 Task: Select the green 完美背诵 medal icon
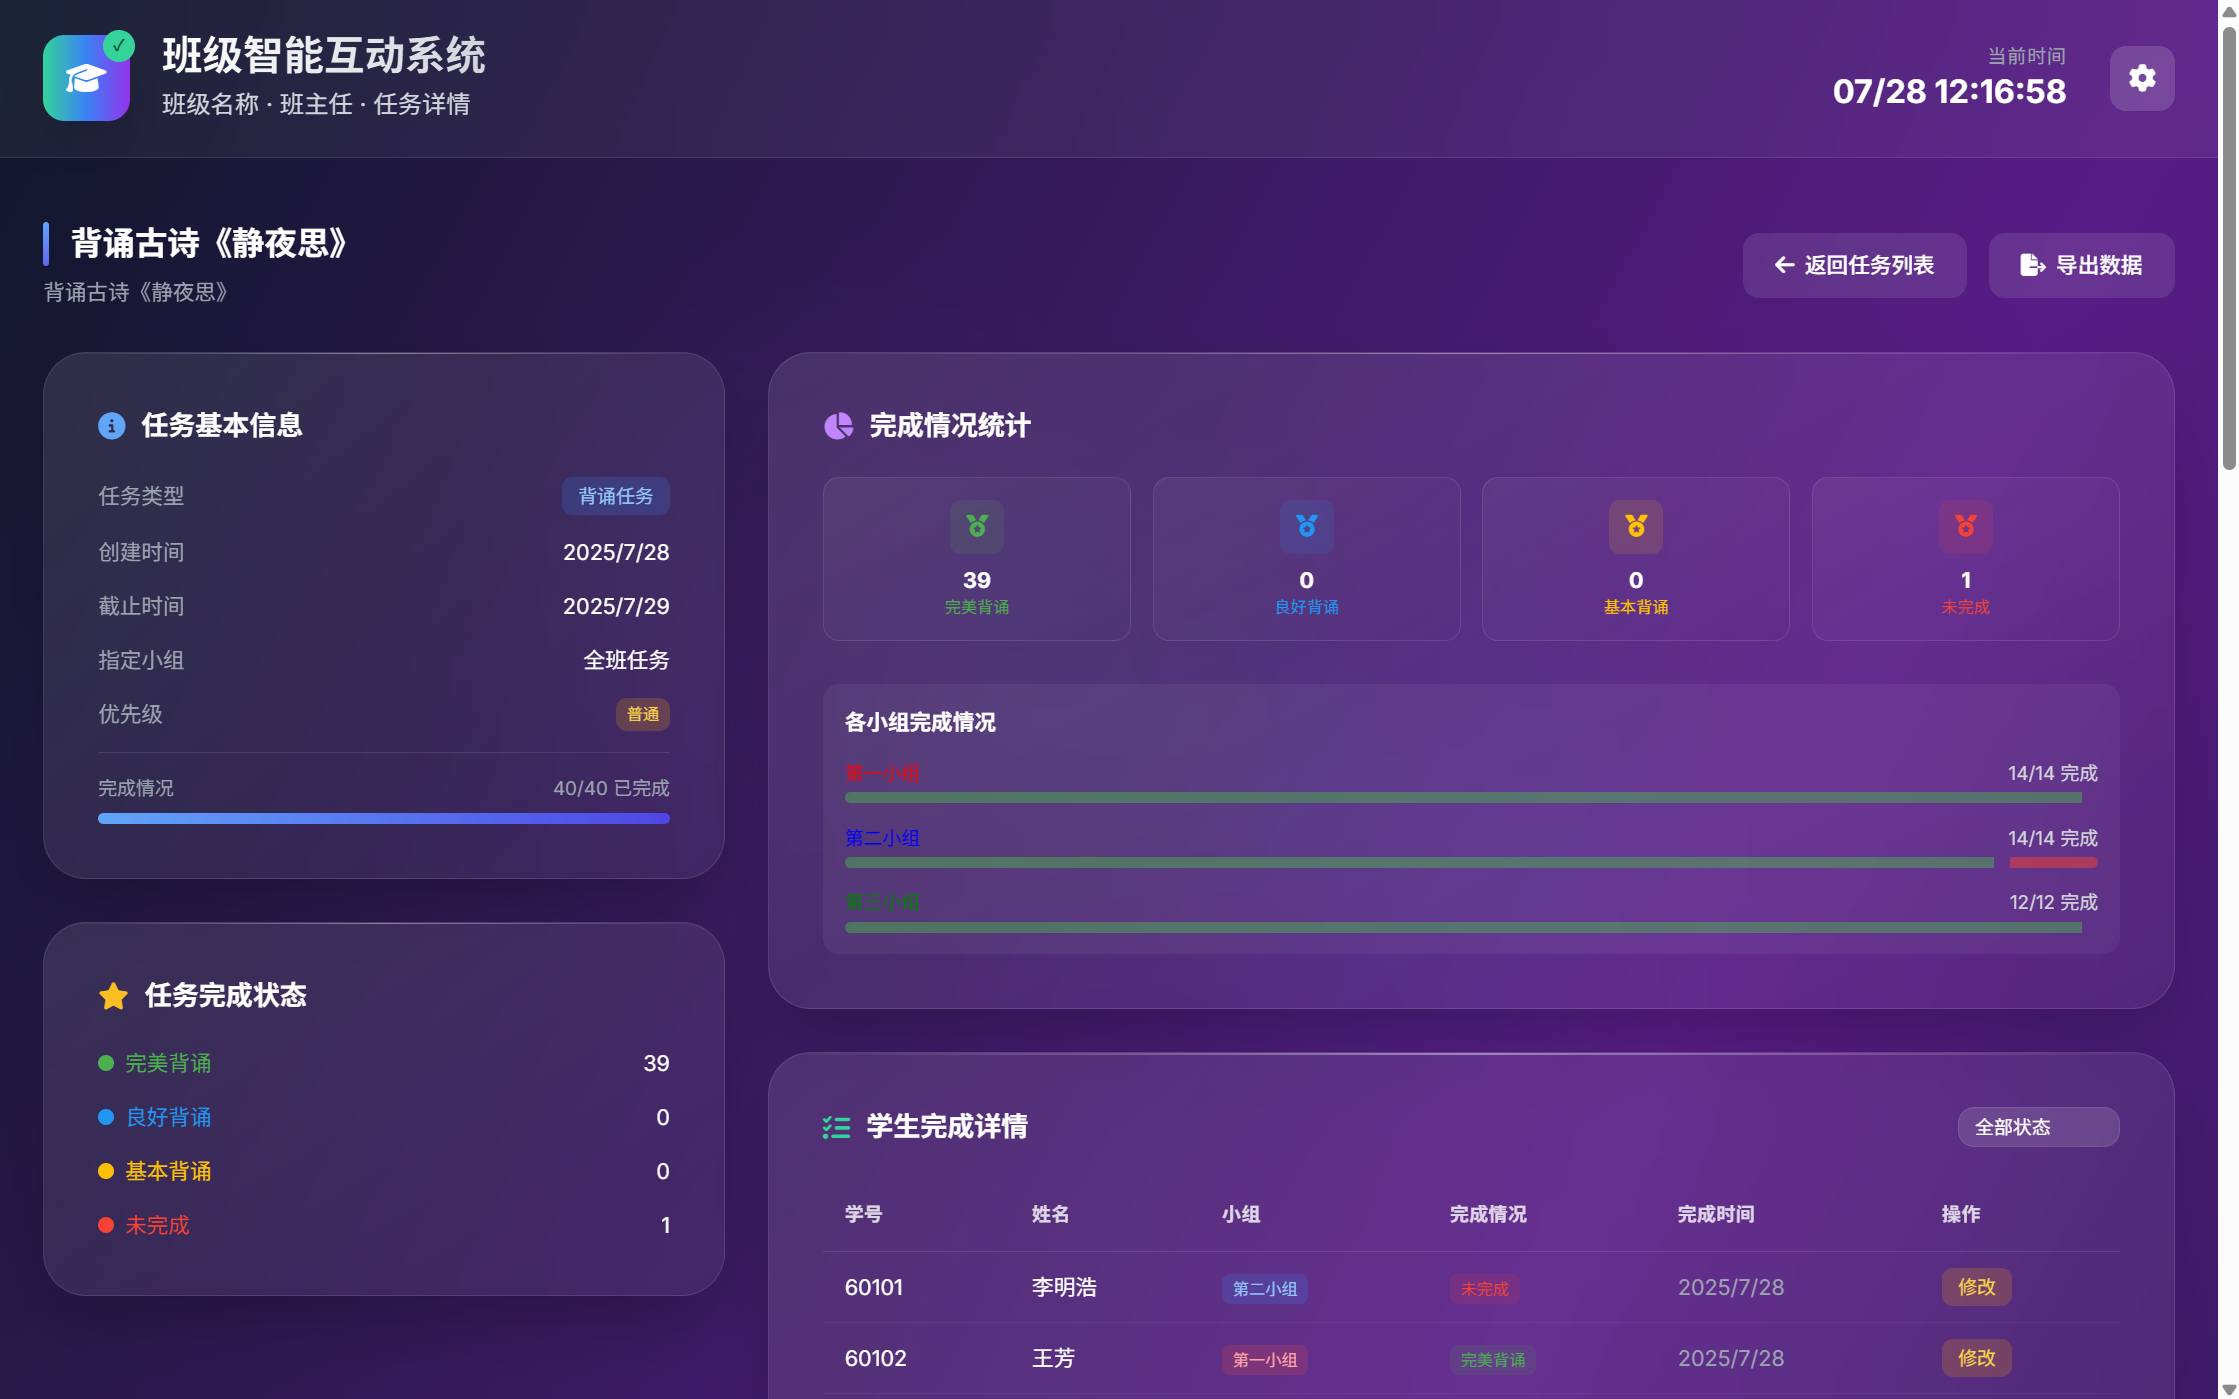(976, 527)
